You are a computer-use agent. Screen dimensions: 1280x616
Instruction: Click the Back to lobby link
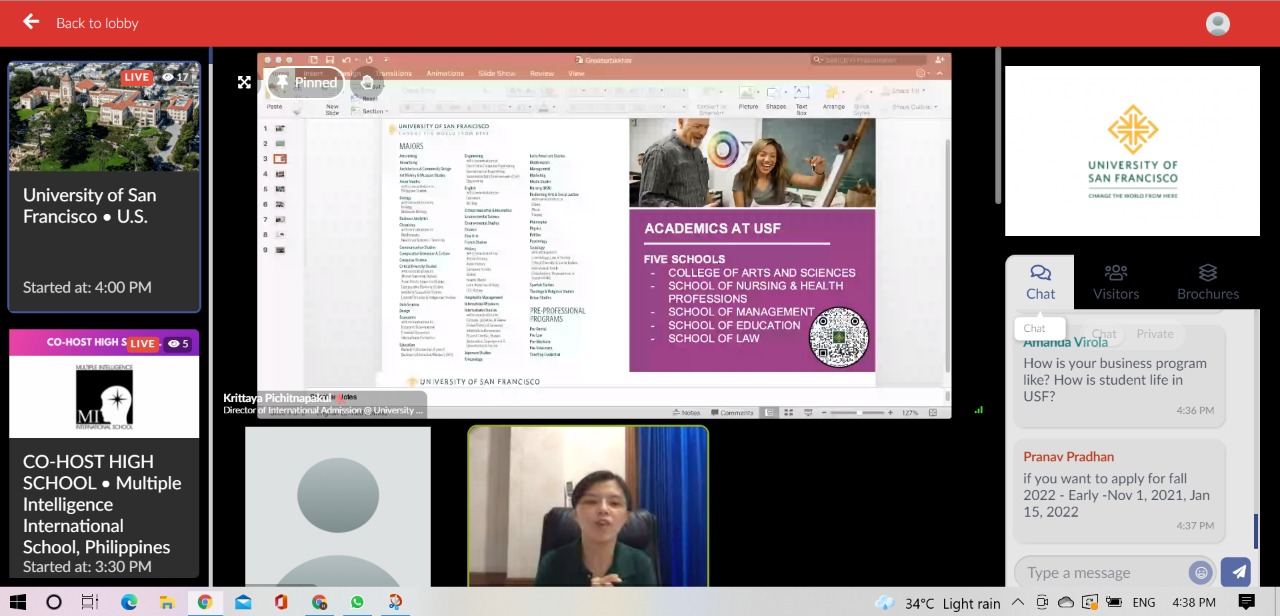tap(97, 23)
